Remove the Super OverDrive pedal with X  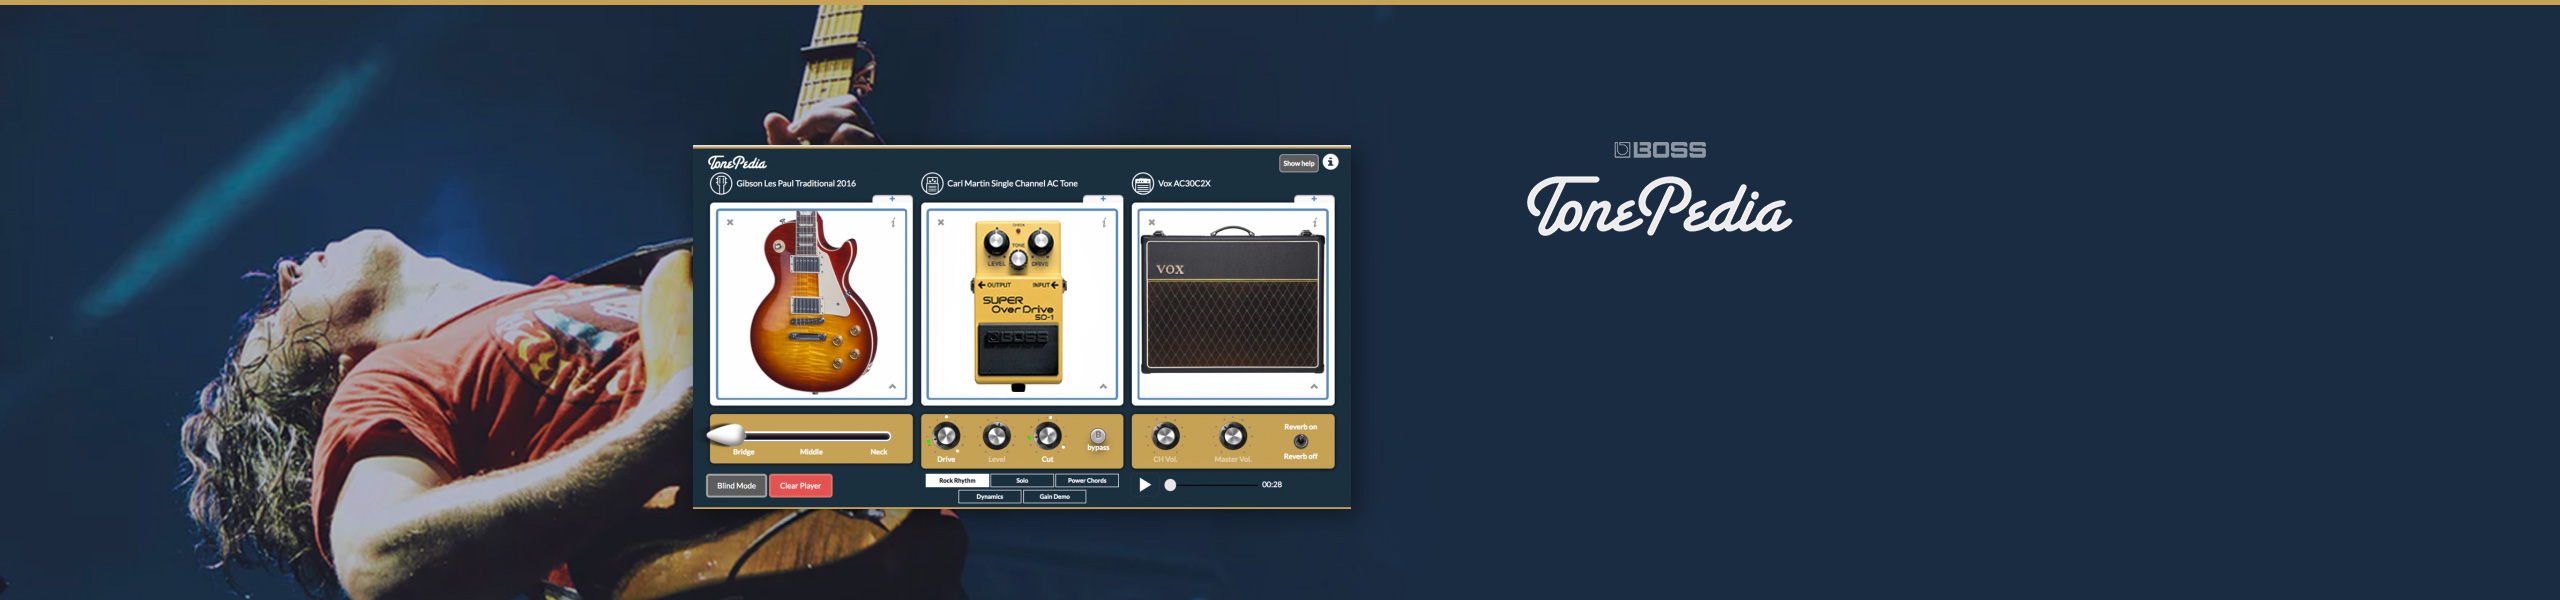941,222
